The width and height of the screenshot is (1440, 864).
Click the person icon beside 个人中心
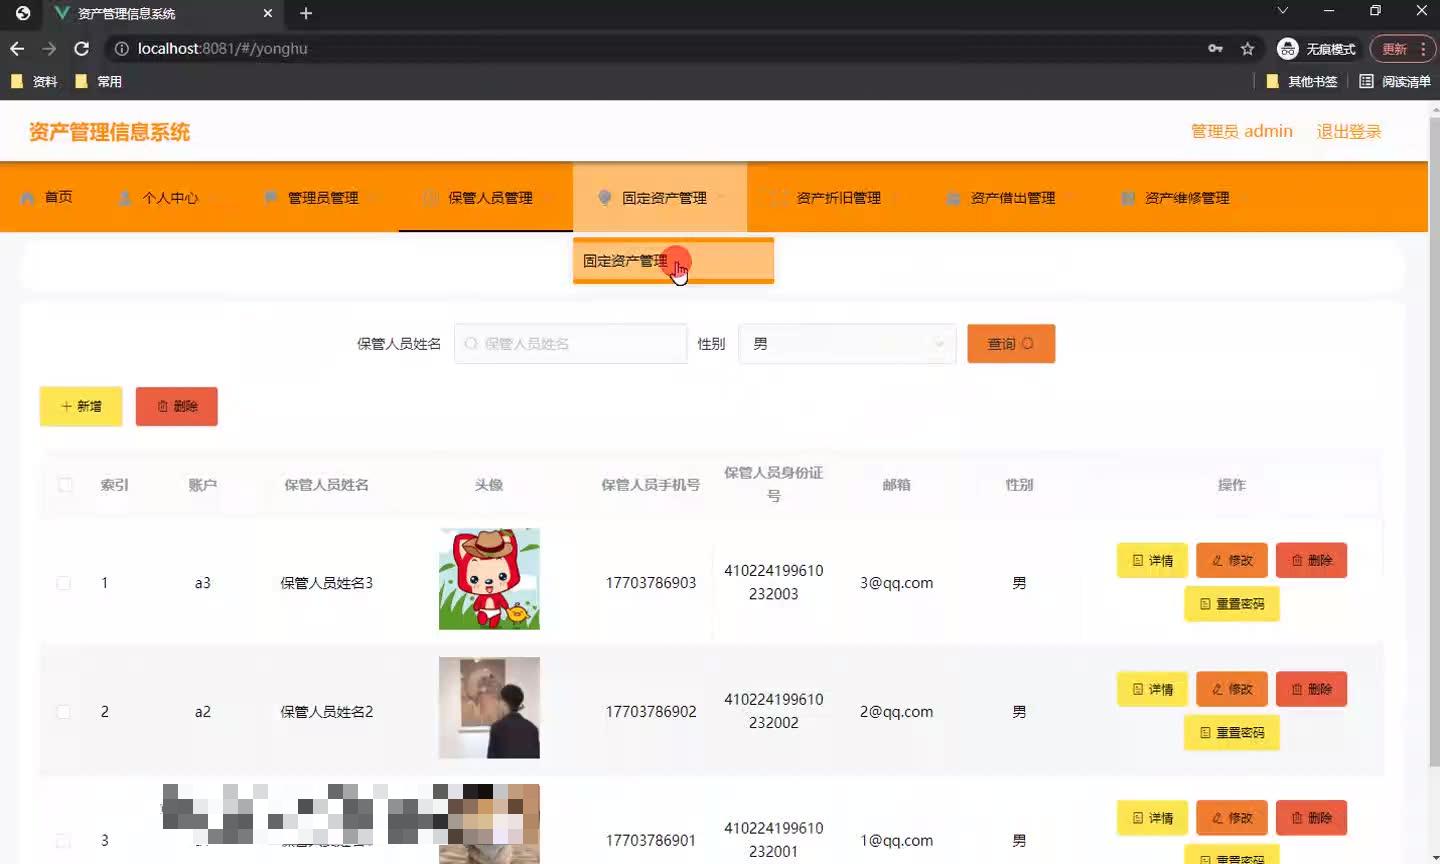[124, 197]
